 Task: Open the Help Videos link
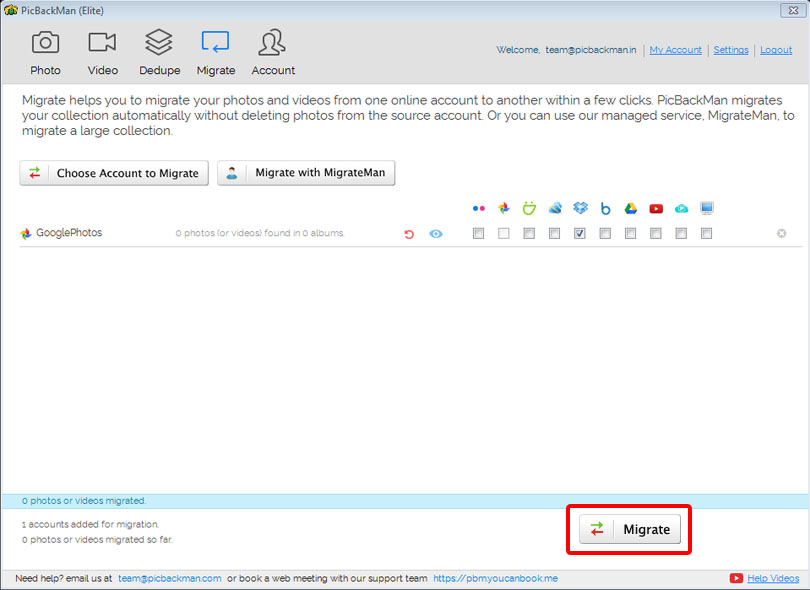point(773,578)
